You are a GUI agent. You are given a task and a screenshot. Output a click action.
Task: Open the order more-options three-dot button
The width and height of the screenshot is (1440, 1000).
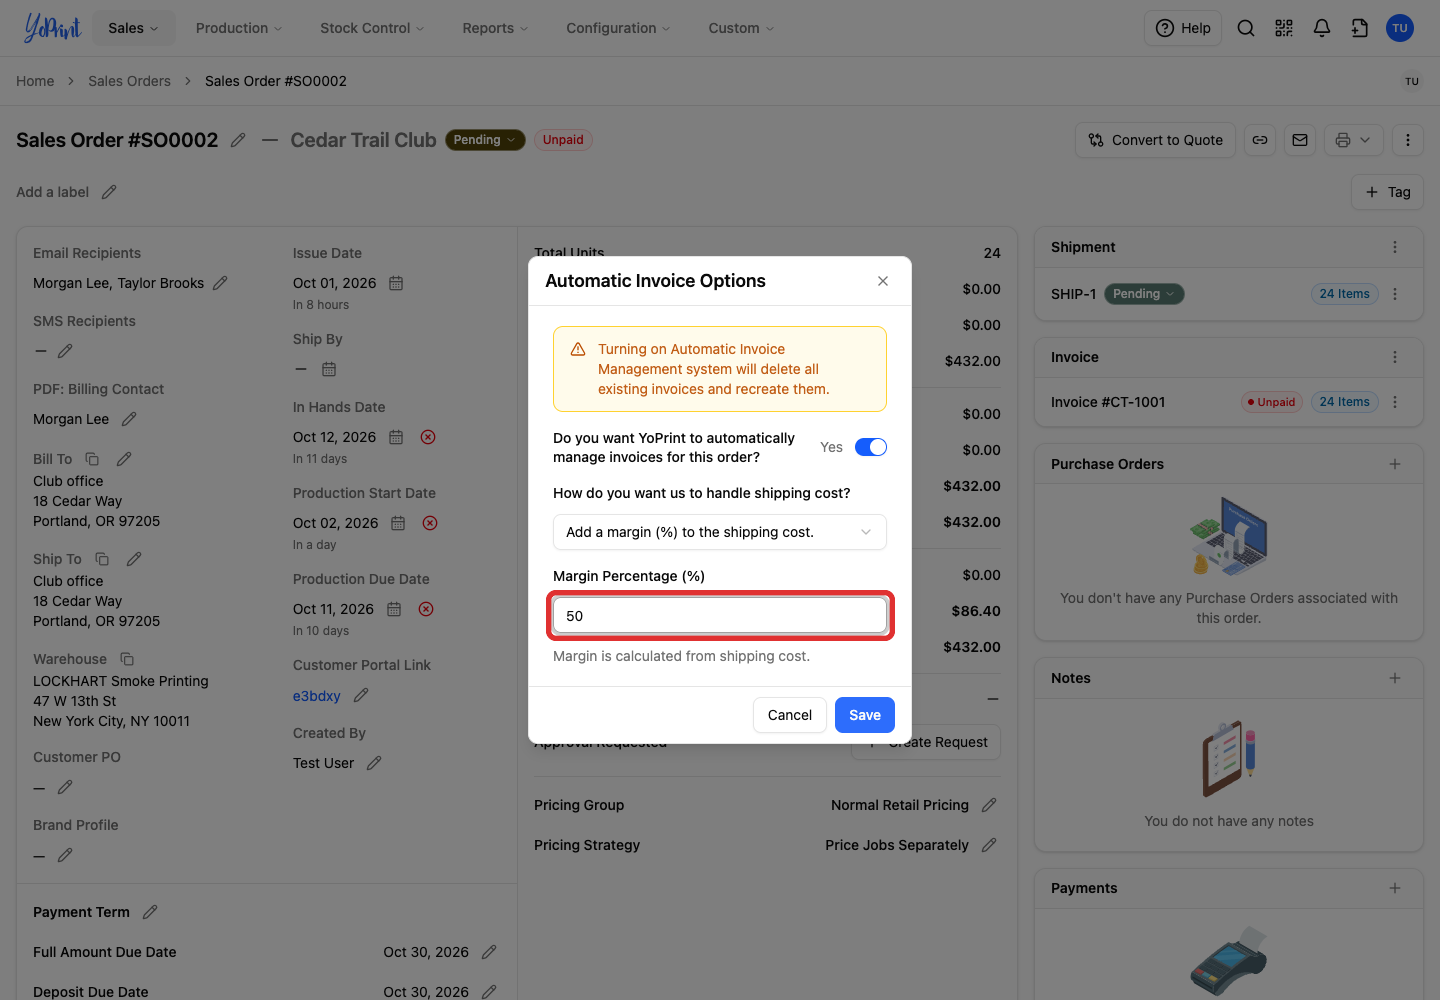tap(1408, 140)
